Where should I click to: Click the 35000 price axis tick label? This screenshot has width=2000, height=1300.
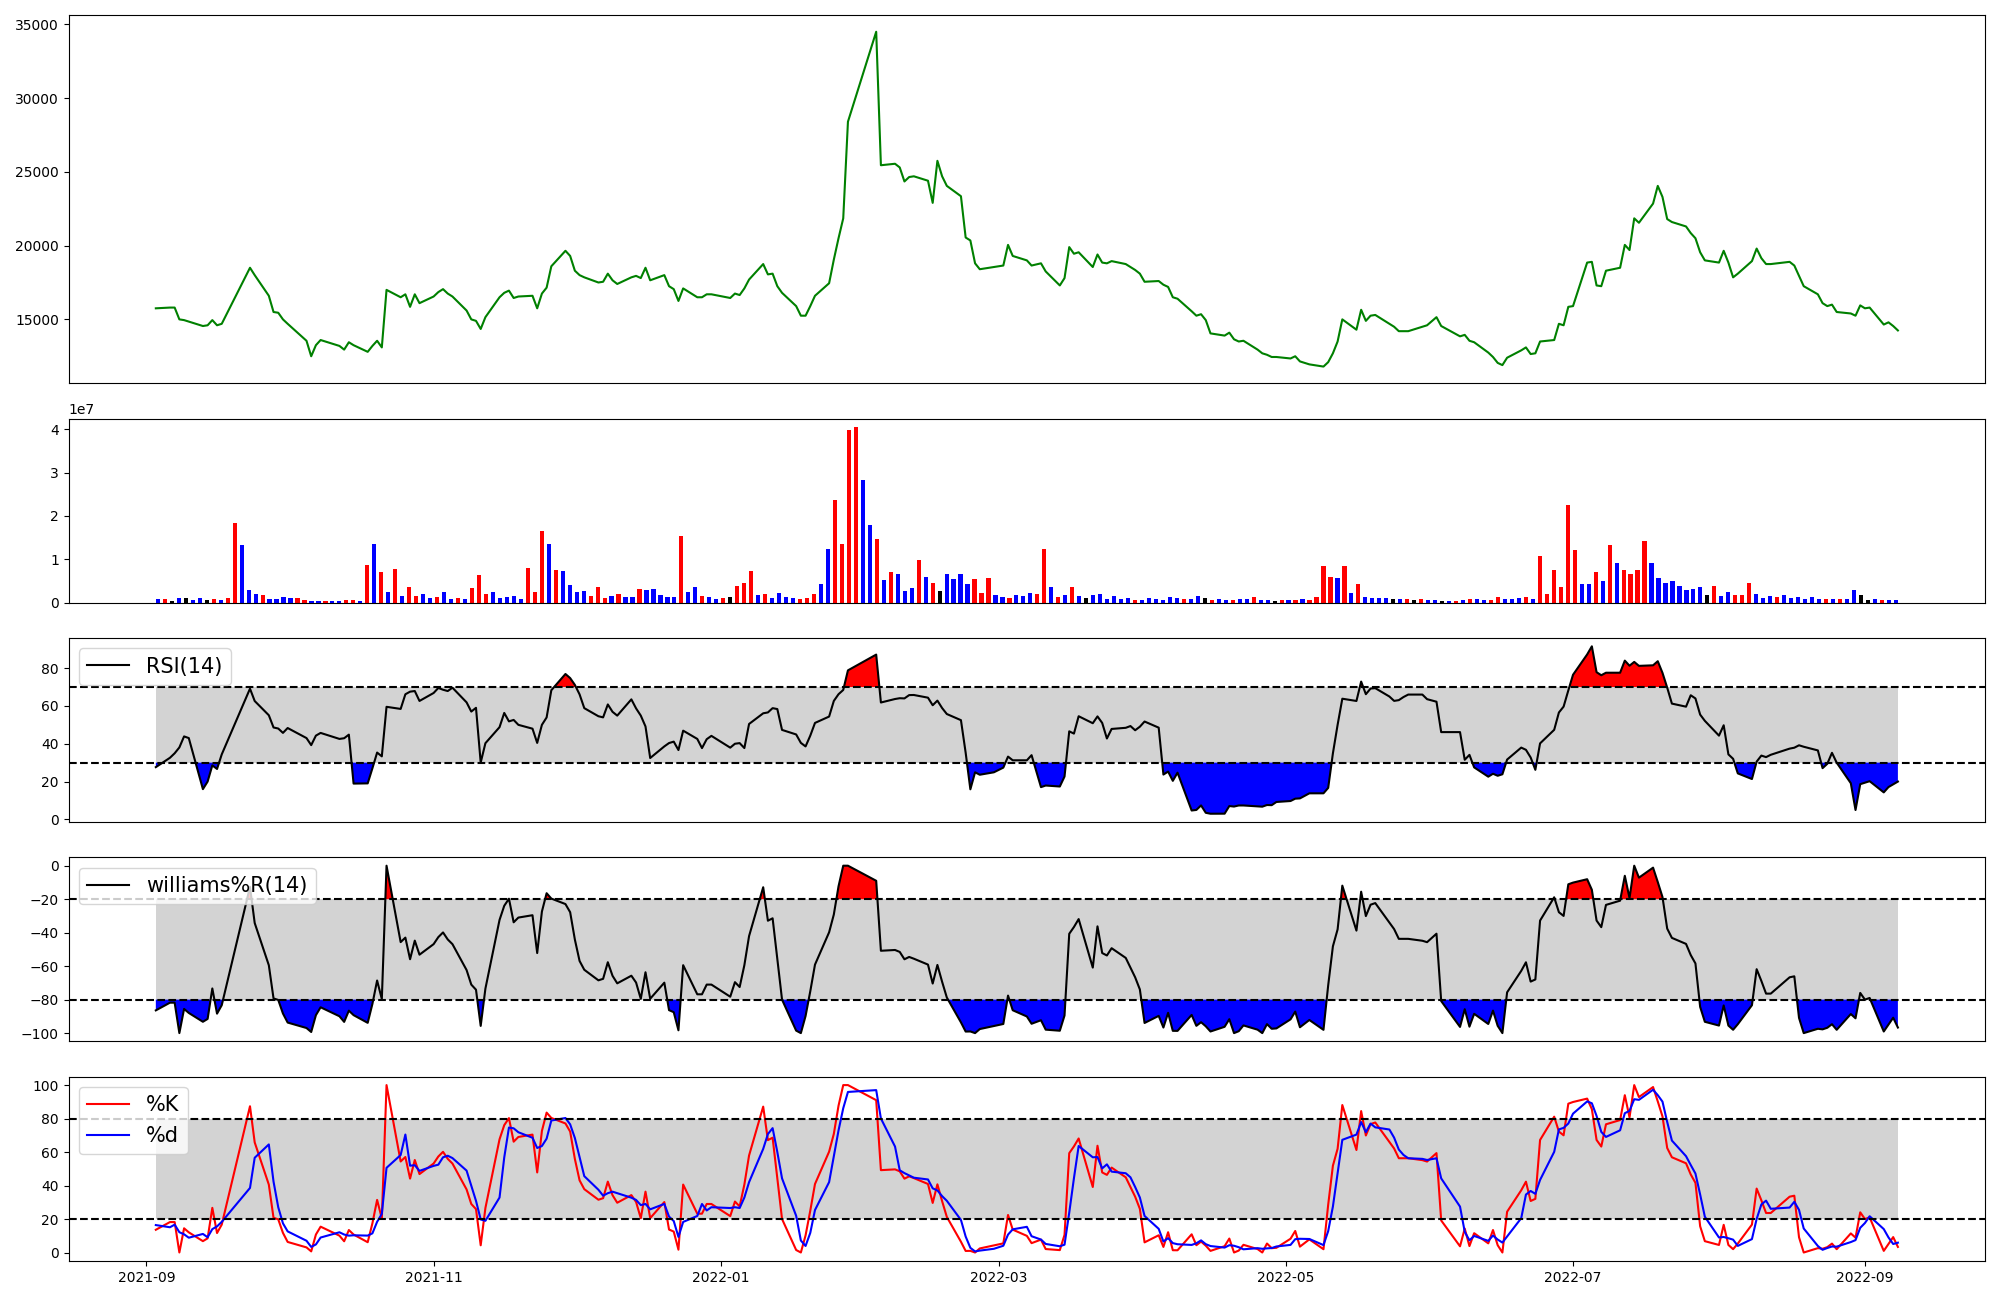click(37, 25)
